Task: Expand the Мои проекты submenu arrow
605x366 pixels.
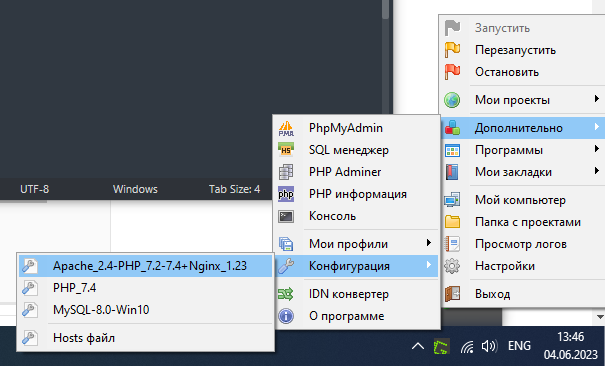Action: [x=597, y=99]
